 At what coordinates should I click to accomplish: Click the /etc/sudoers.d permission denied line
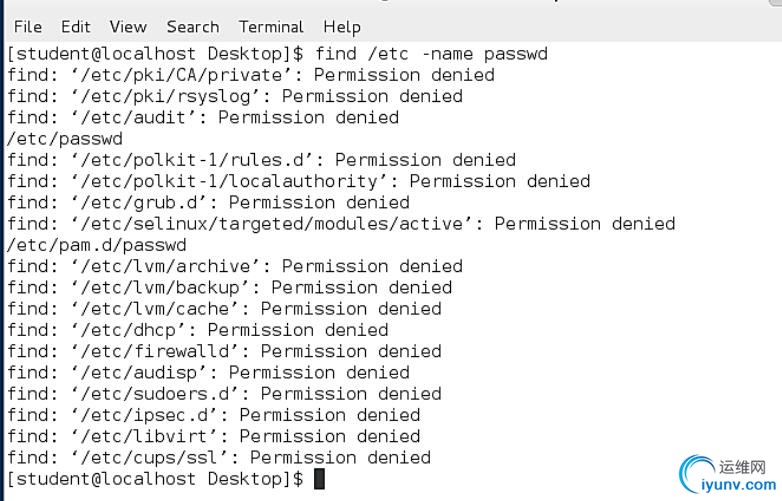pyautogui.click(x=224, y=393)
